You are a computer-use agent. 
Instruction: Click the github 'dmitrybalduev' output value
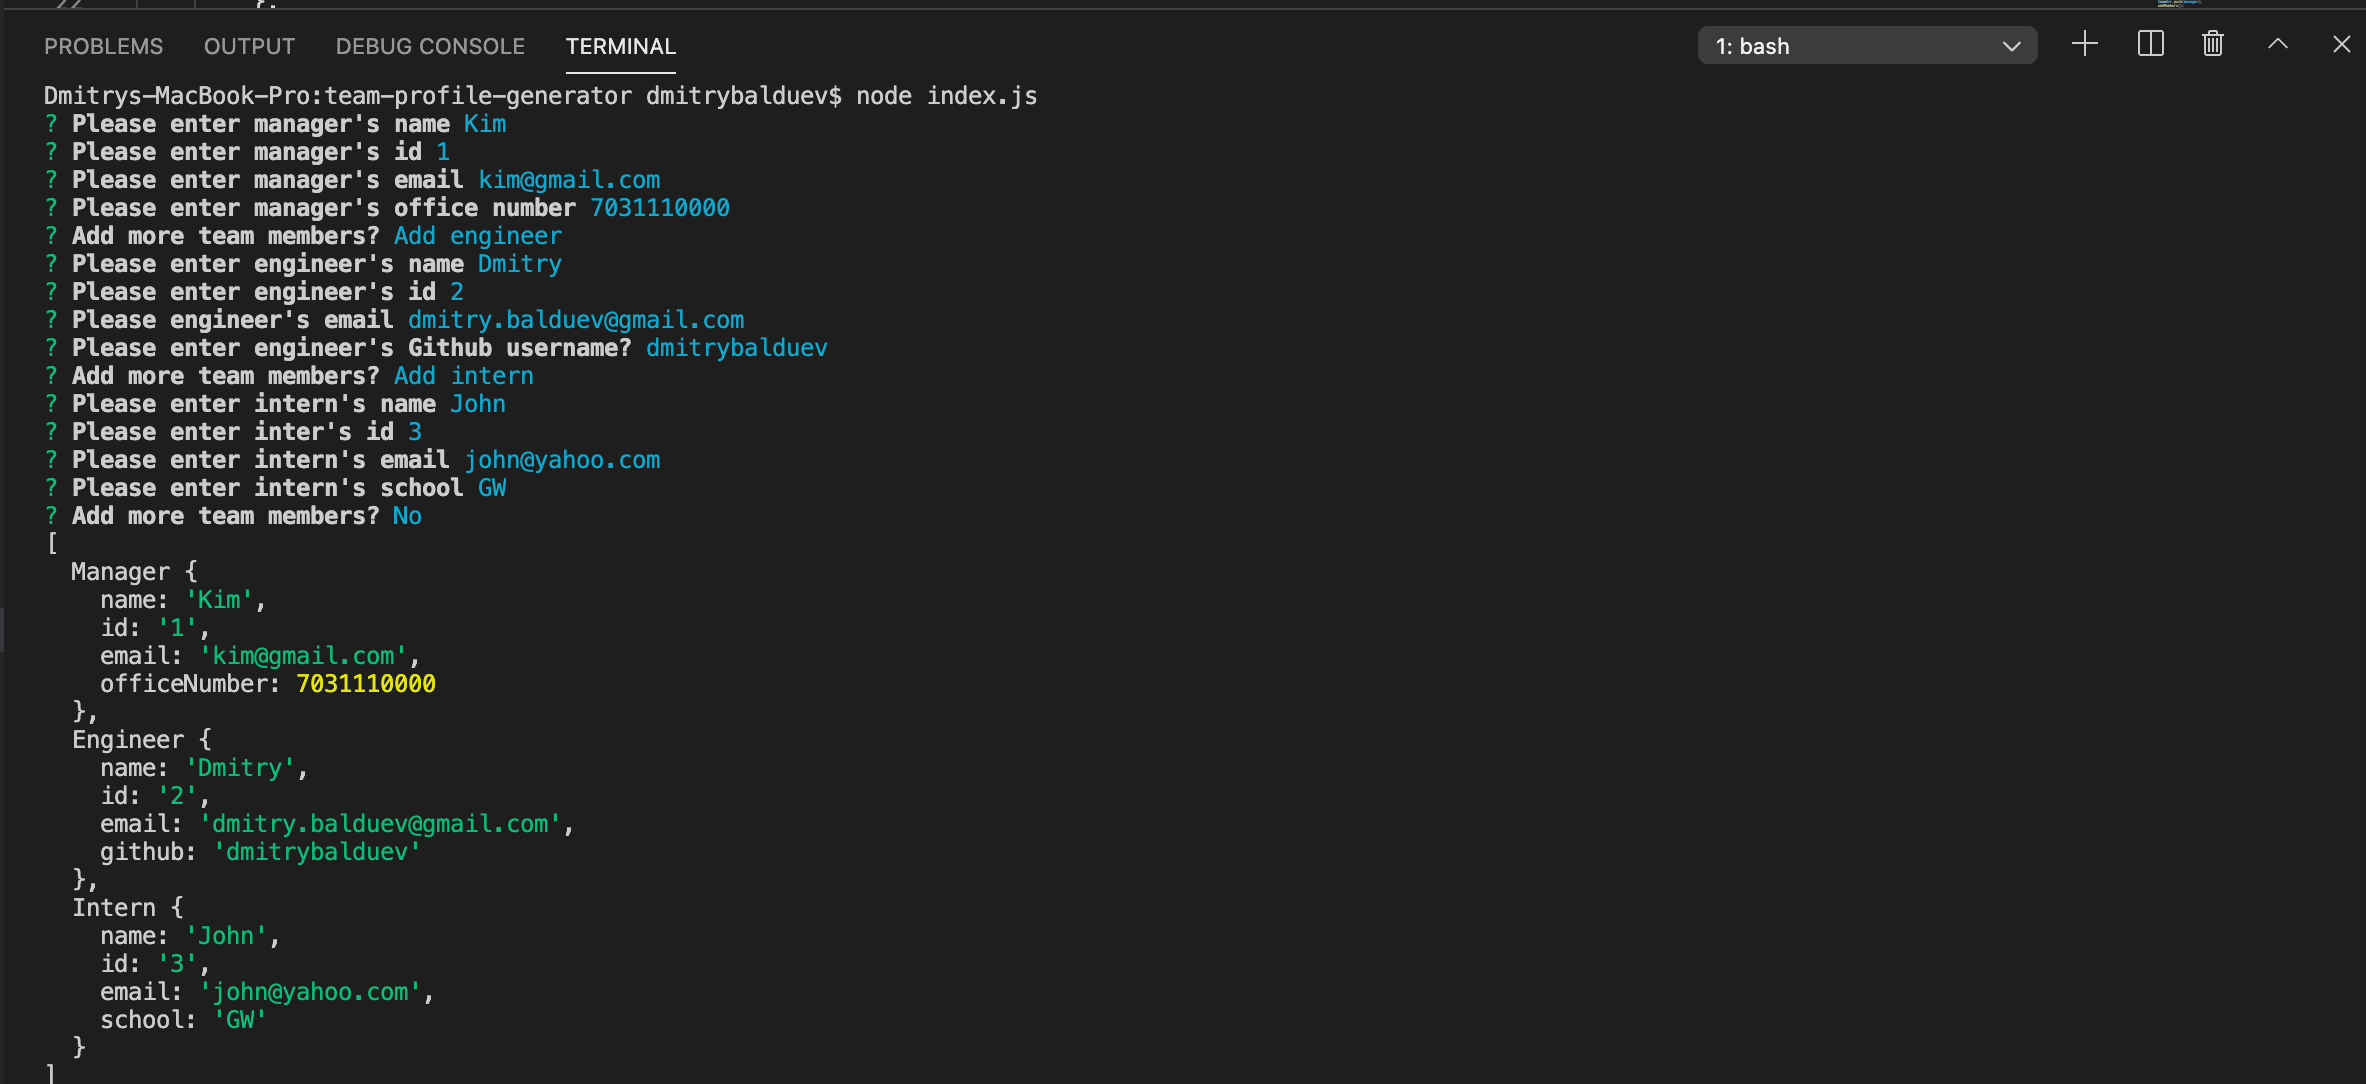click(316, 852)
